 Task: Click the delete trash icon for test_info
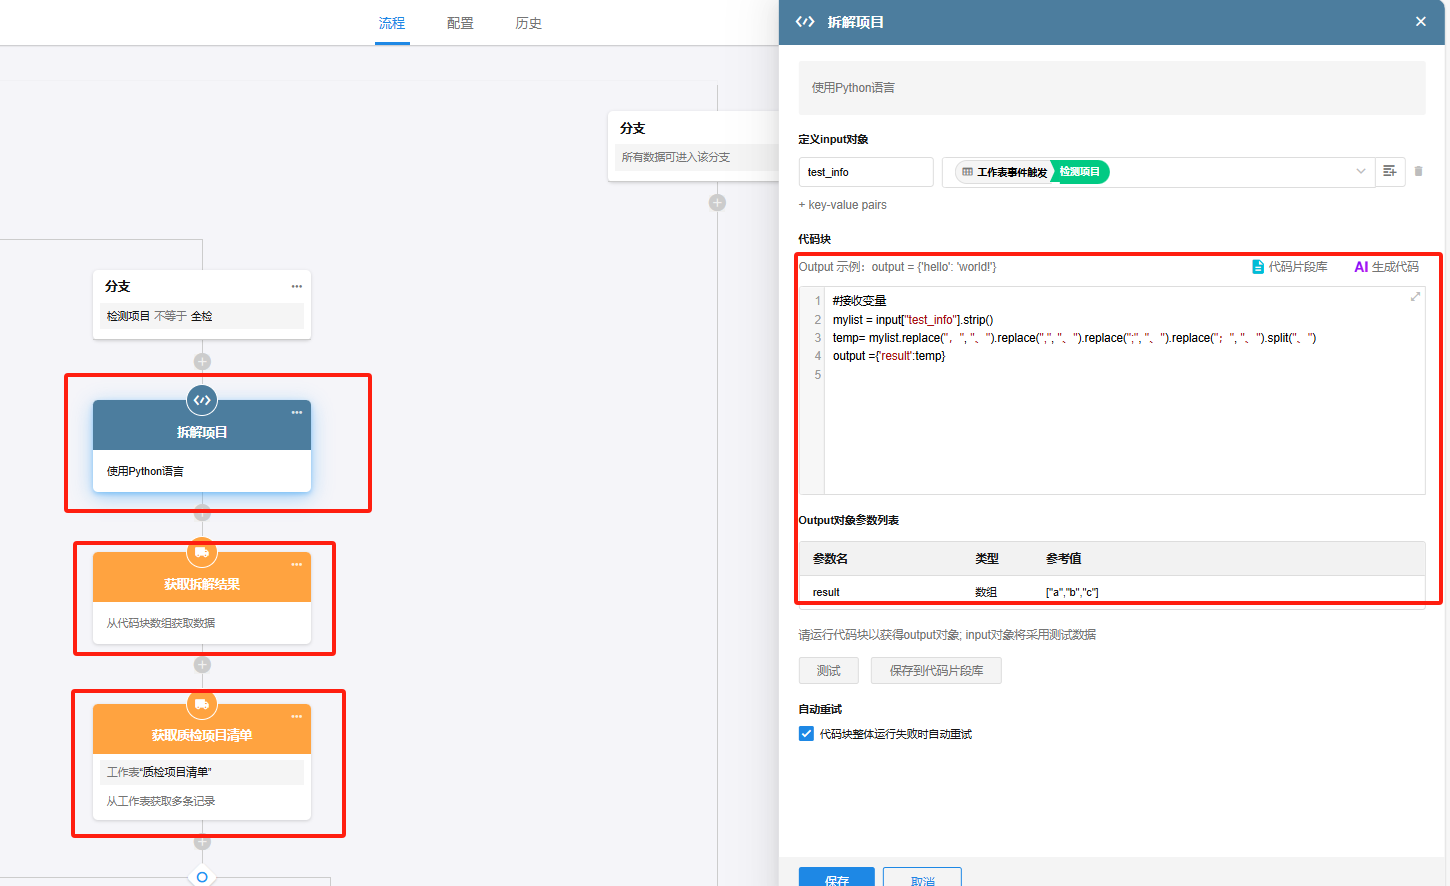[1418, 172]
